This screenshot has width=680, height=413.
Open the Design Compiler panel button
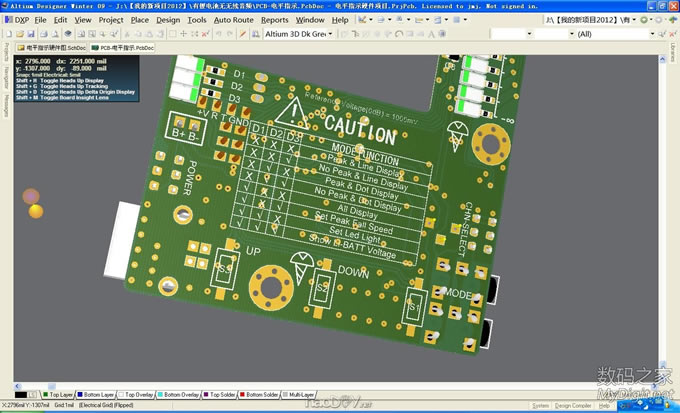coord(574,405)
